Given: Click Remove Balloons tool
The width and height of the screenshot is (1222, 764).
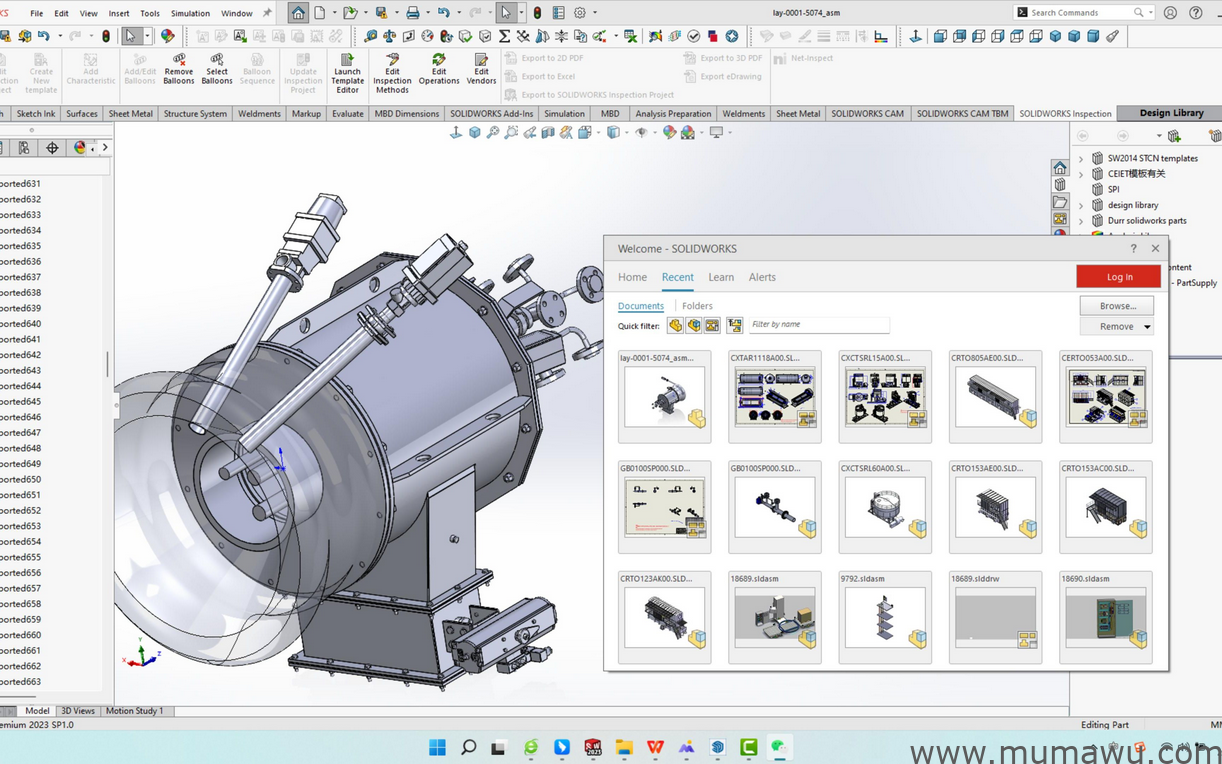Looking at the screenshot, I should click(x=179, y=70).
